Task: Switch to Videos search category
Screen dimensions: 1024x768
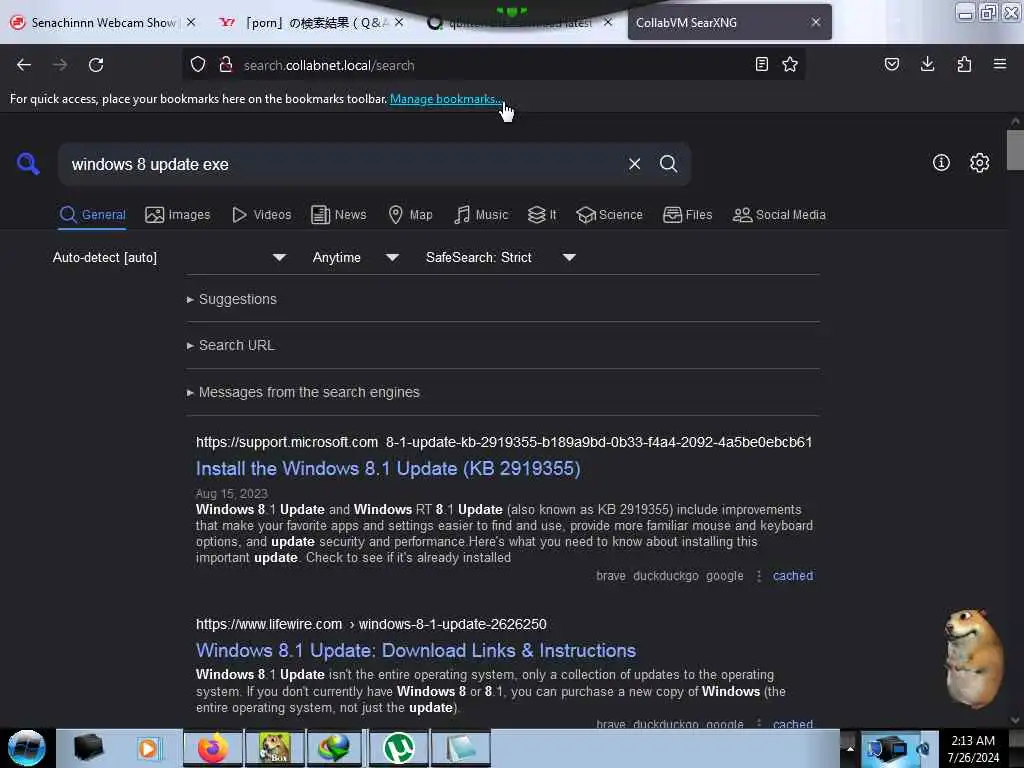Action: point(262,215)
